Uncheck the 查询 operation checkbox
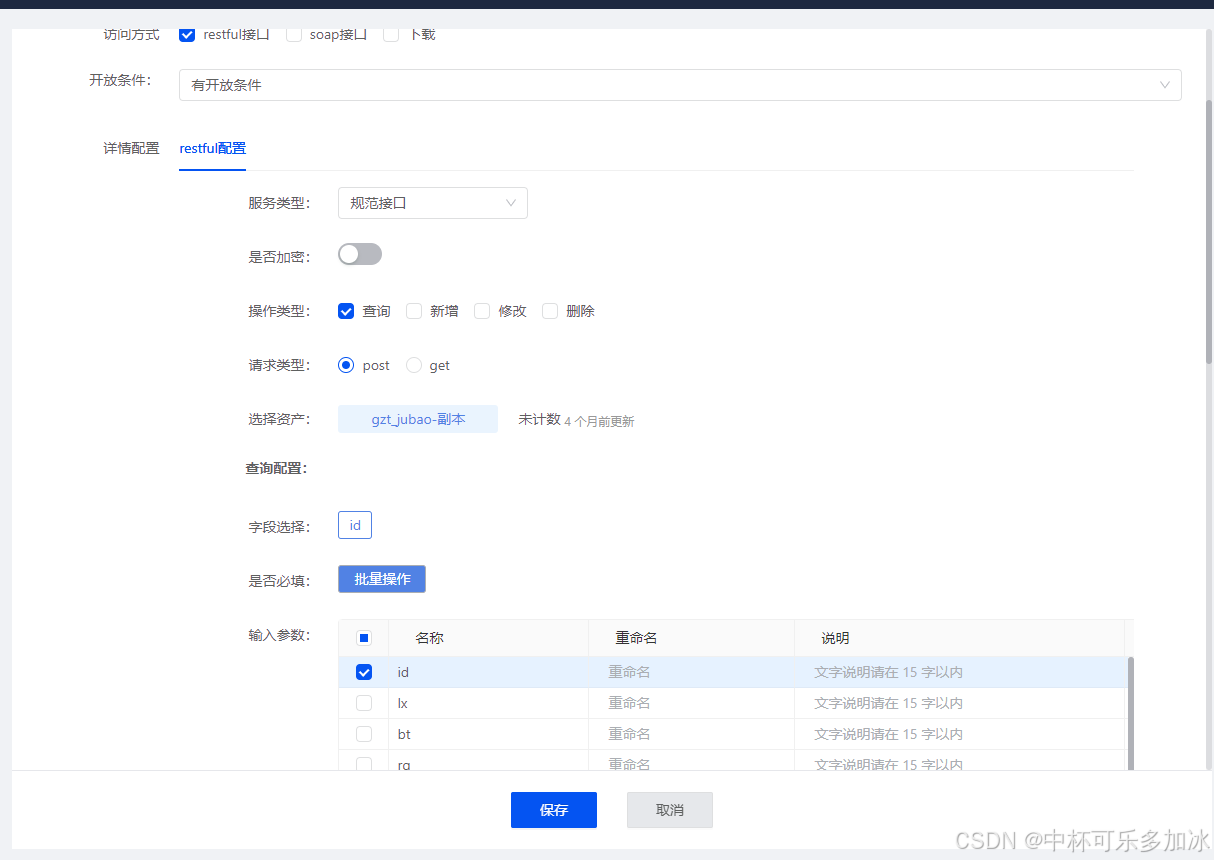This screenshot has width=1214, height=860. (347, 311)
